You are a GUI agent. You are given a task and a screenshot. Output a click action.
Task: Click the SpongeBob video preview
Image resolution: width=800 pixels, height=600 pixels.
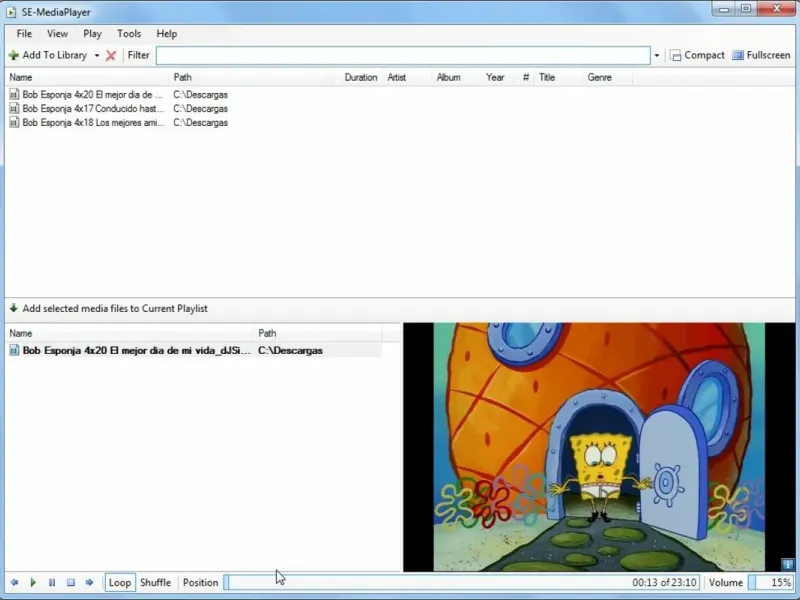pos(599,447)
